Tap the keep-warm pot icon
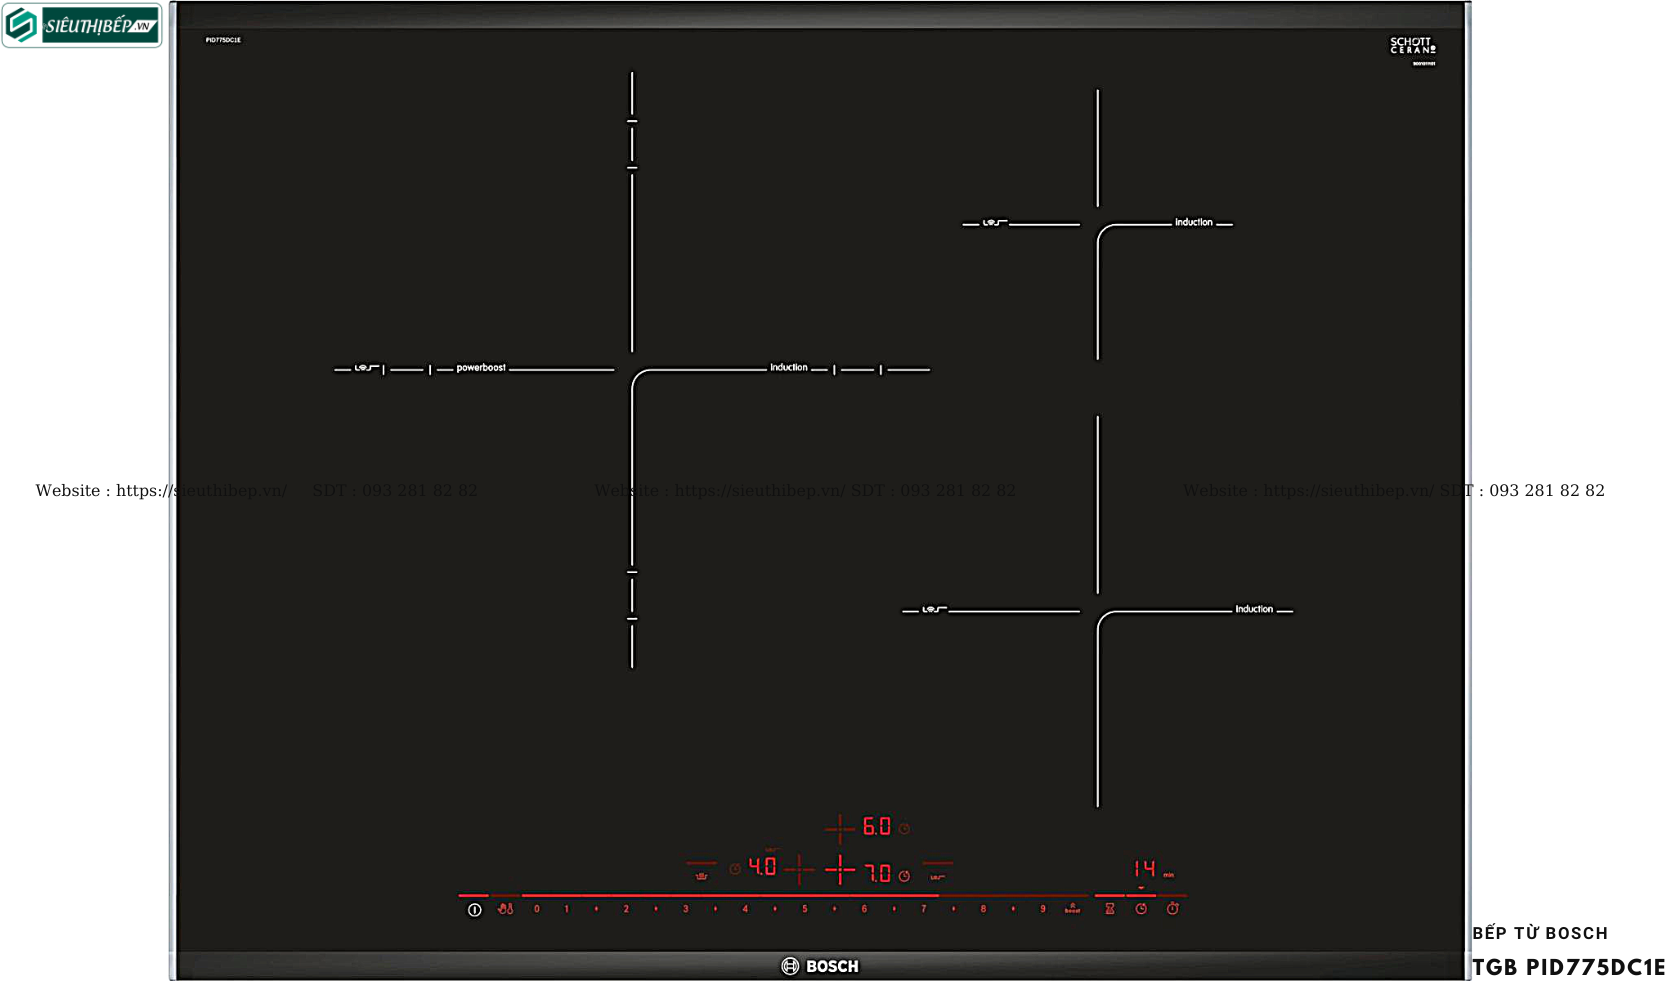 coord(701,875)
